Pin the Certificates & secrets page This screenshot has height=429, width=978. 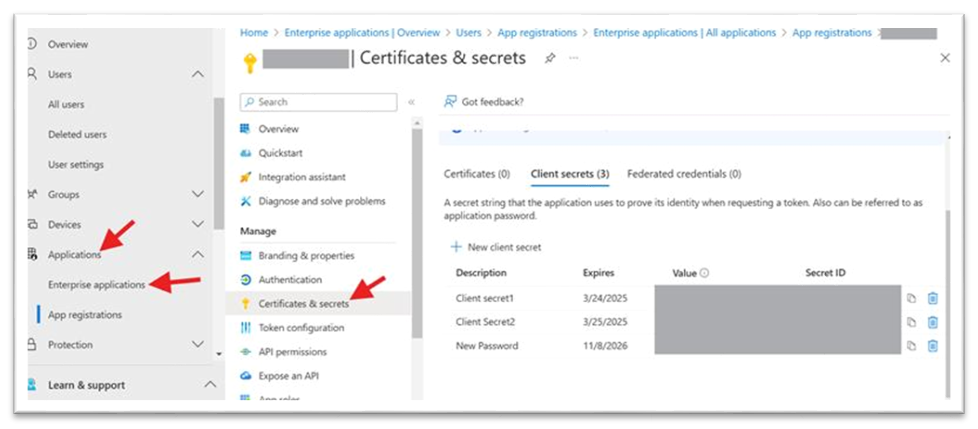click(550, 58)
